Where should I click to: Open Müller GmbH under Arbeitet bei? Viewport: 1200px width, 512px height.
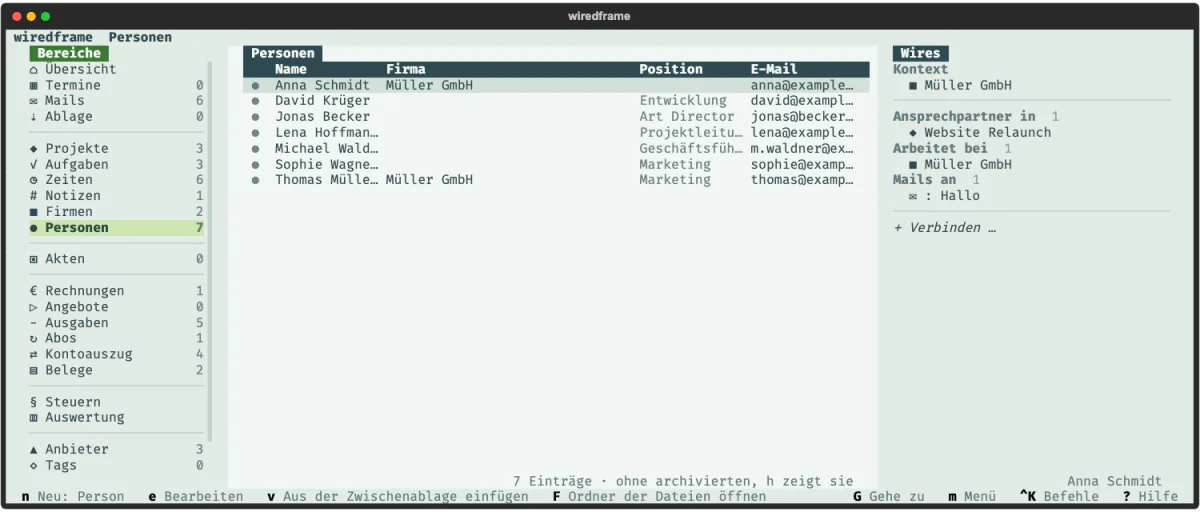pyautogui.click(x=960, y=164)
